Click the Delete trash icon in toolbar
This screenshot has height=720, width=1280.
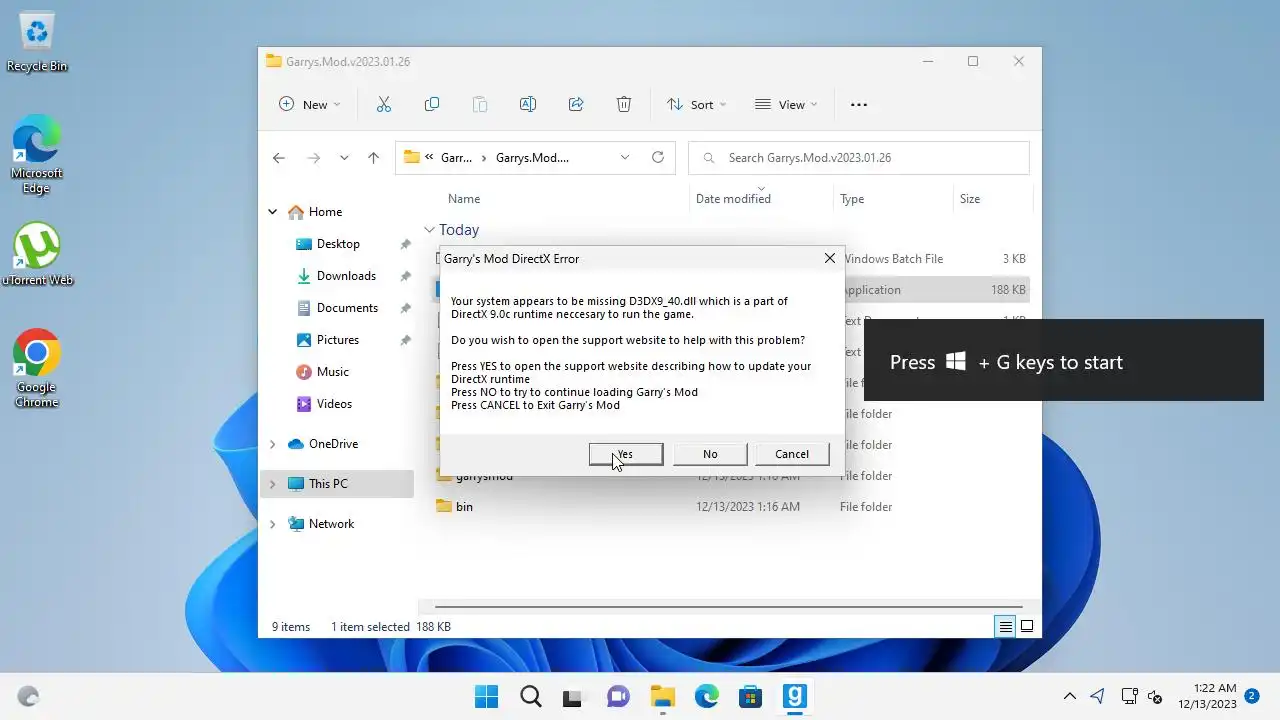(624, 104)
